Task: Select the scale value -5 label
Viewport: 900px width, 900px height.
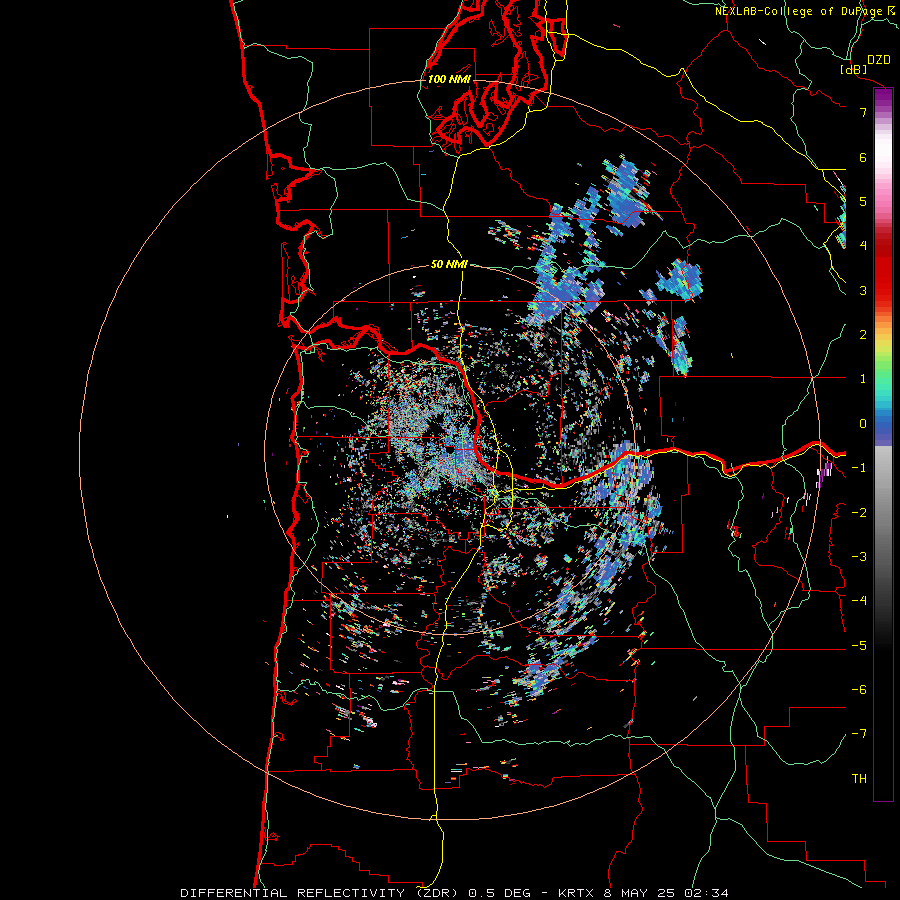Action: point(859,646)
